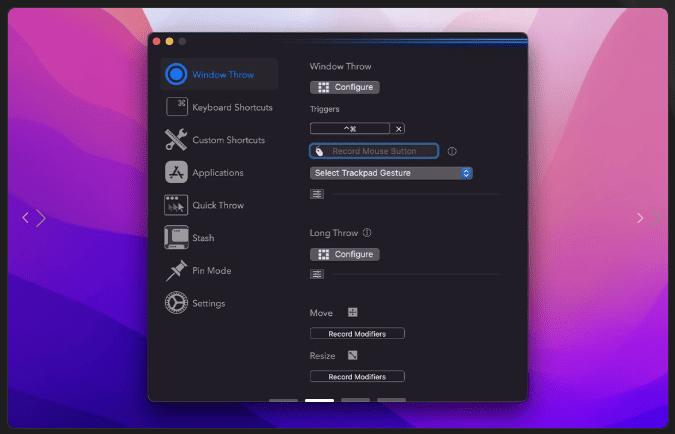
Task: Open Applications App Store icon
Action: pos(176,172)
